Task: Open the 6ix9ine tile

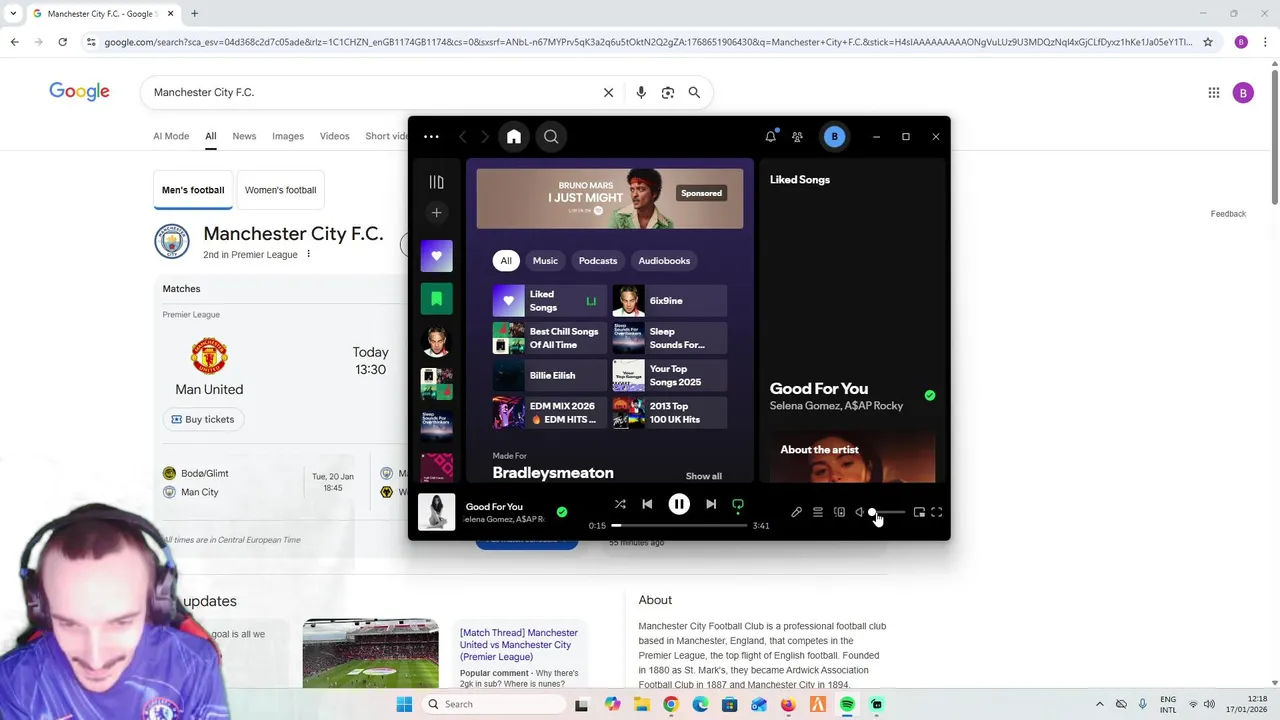Action: 669,301
